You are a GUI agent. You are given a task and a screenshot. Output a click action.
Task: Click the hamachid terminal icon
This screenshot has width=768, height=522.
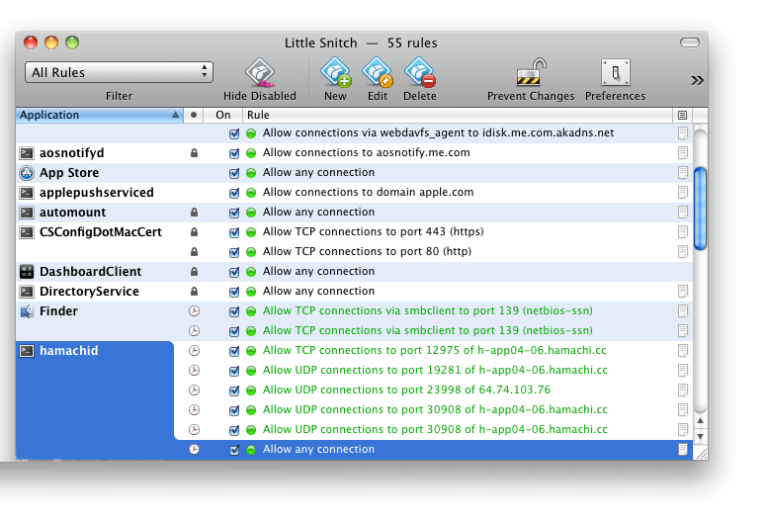coord(26,351)
